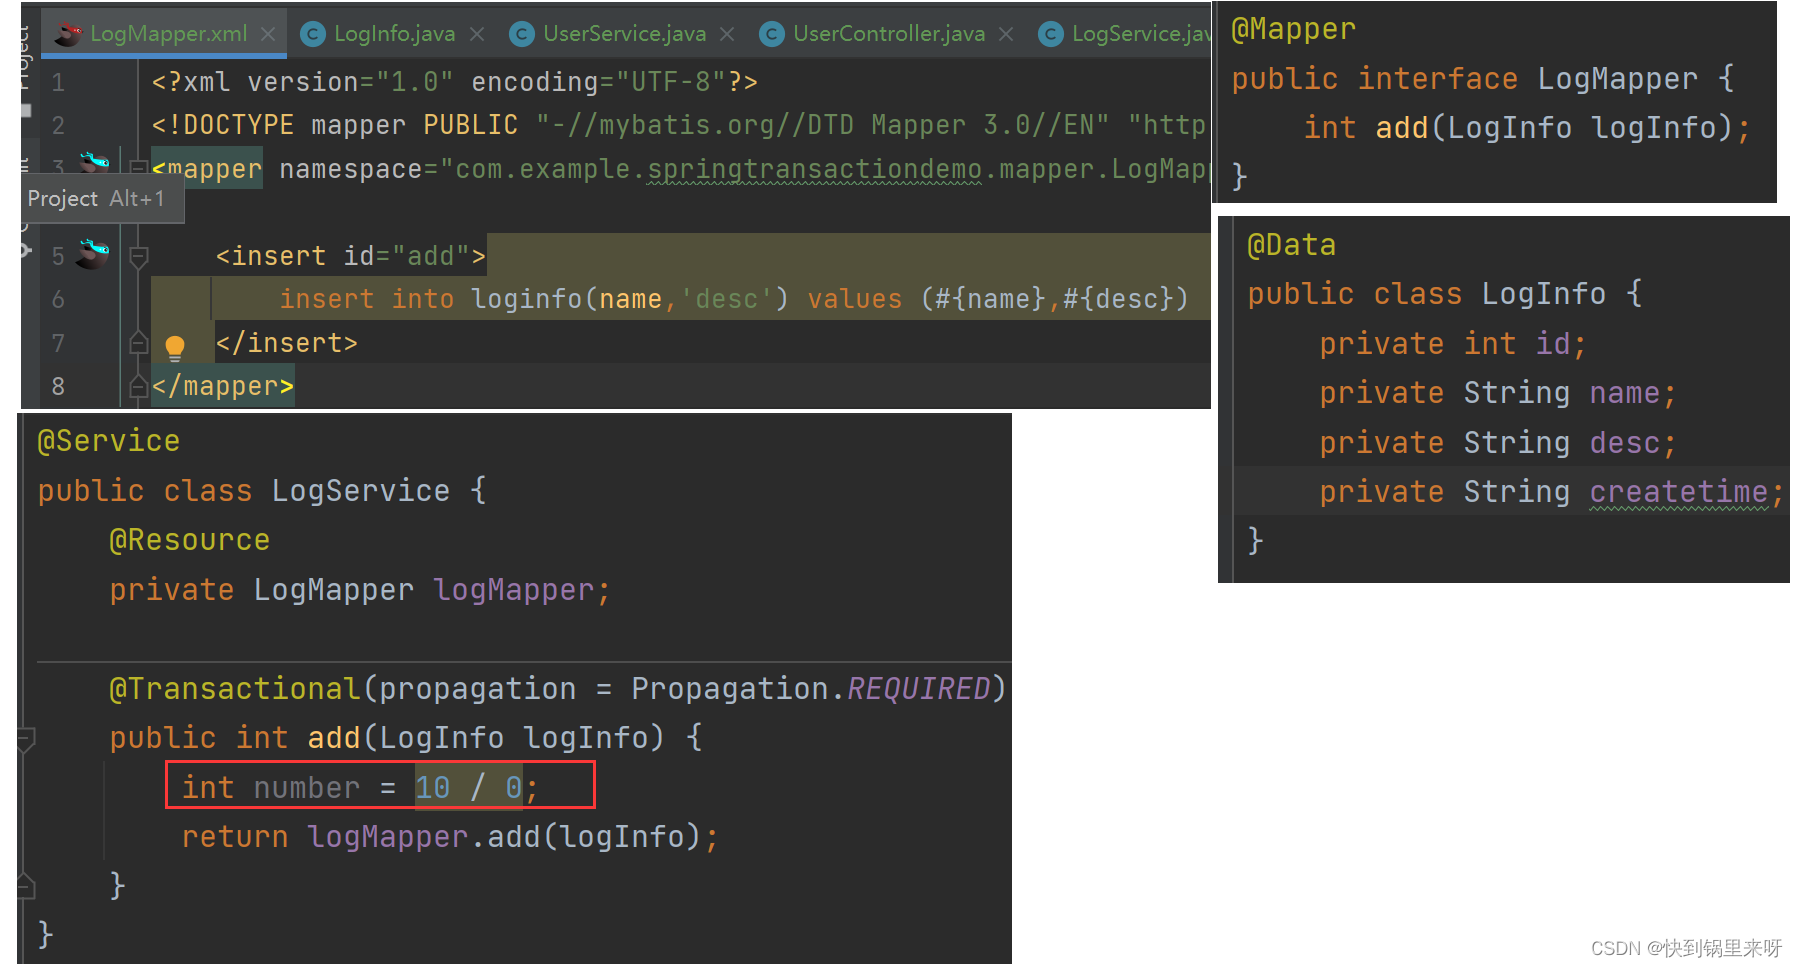
Task: Open the UserController.java tab
Action: click(888, 34)
